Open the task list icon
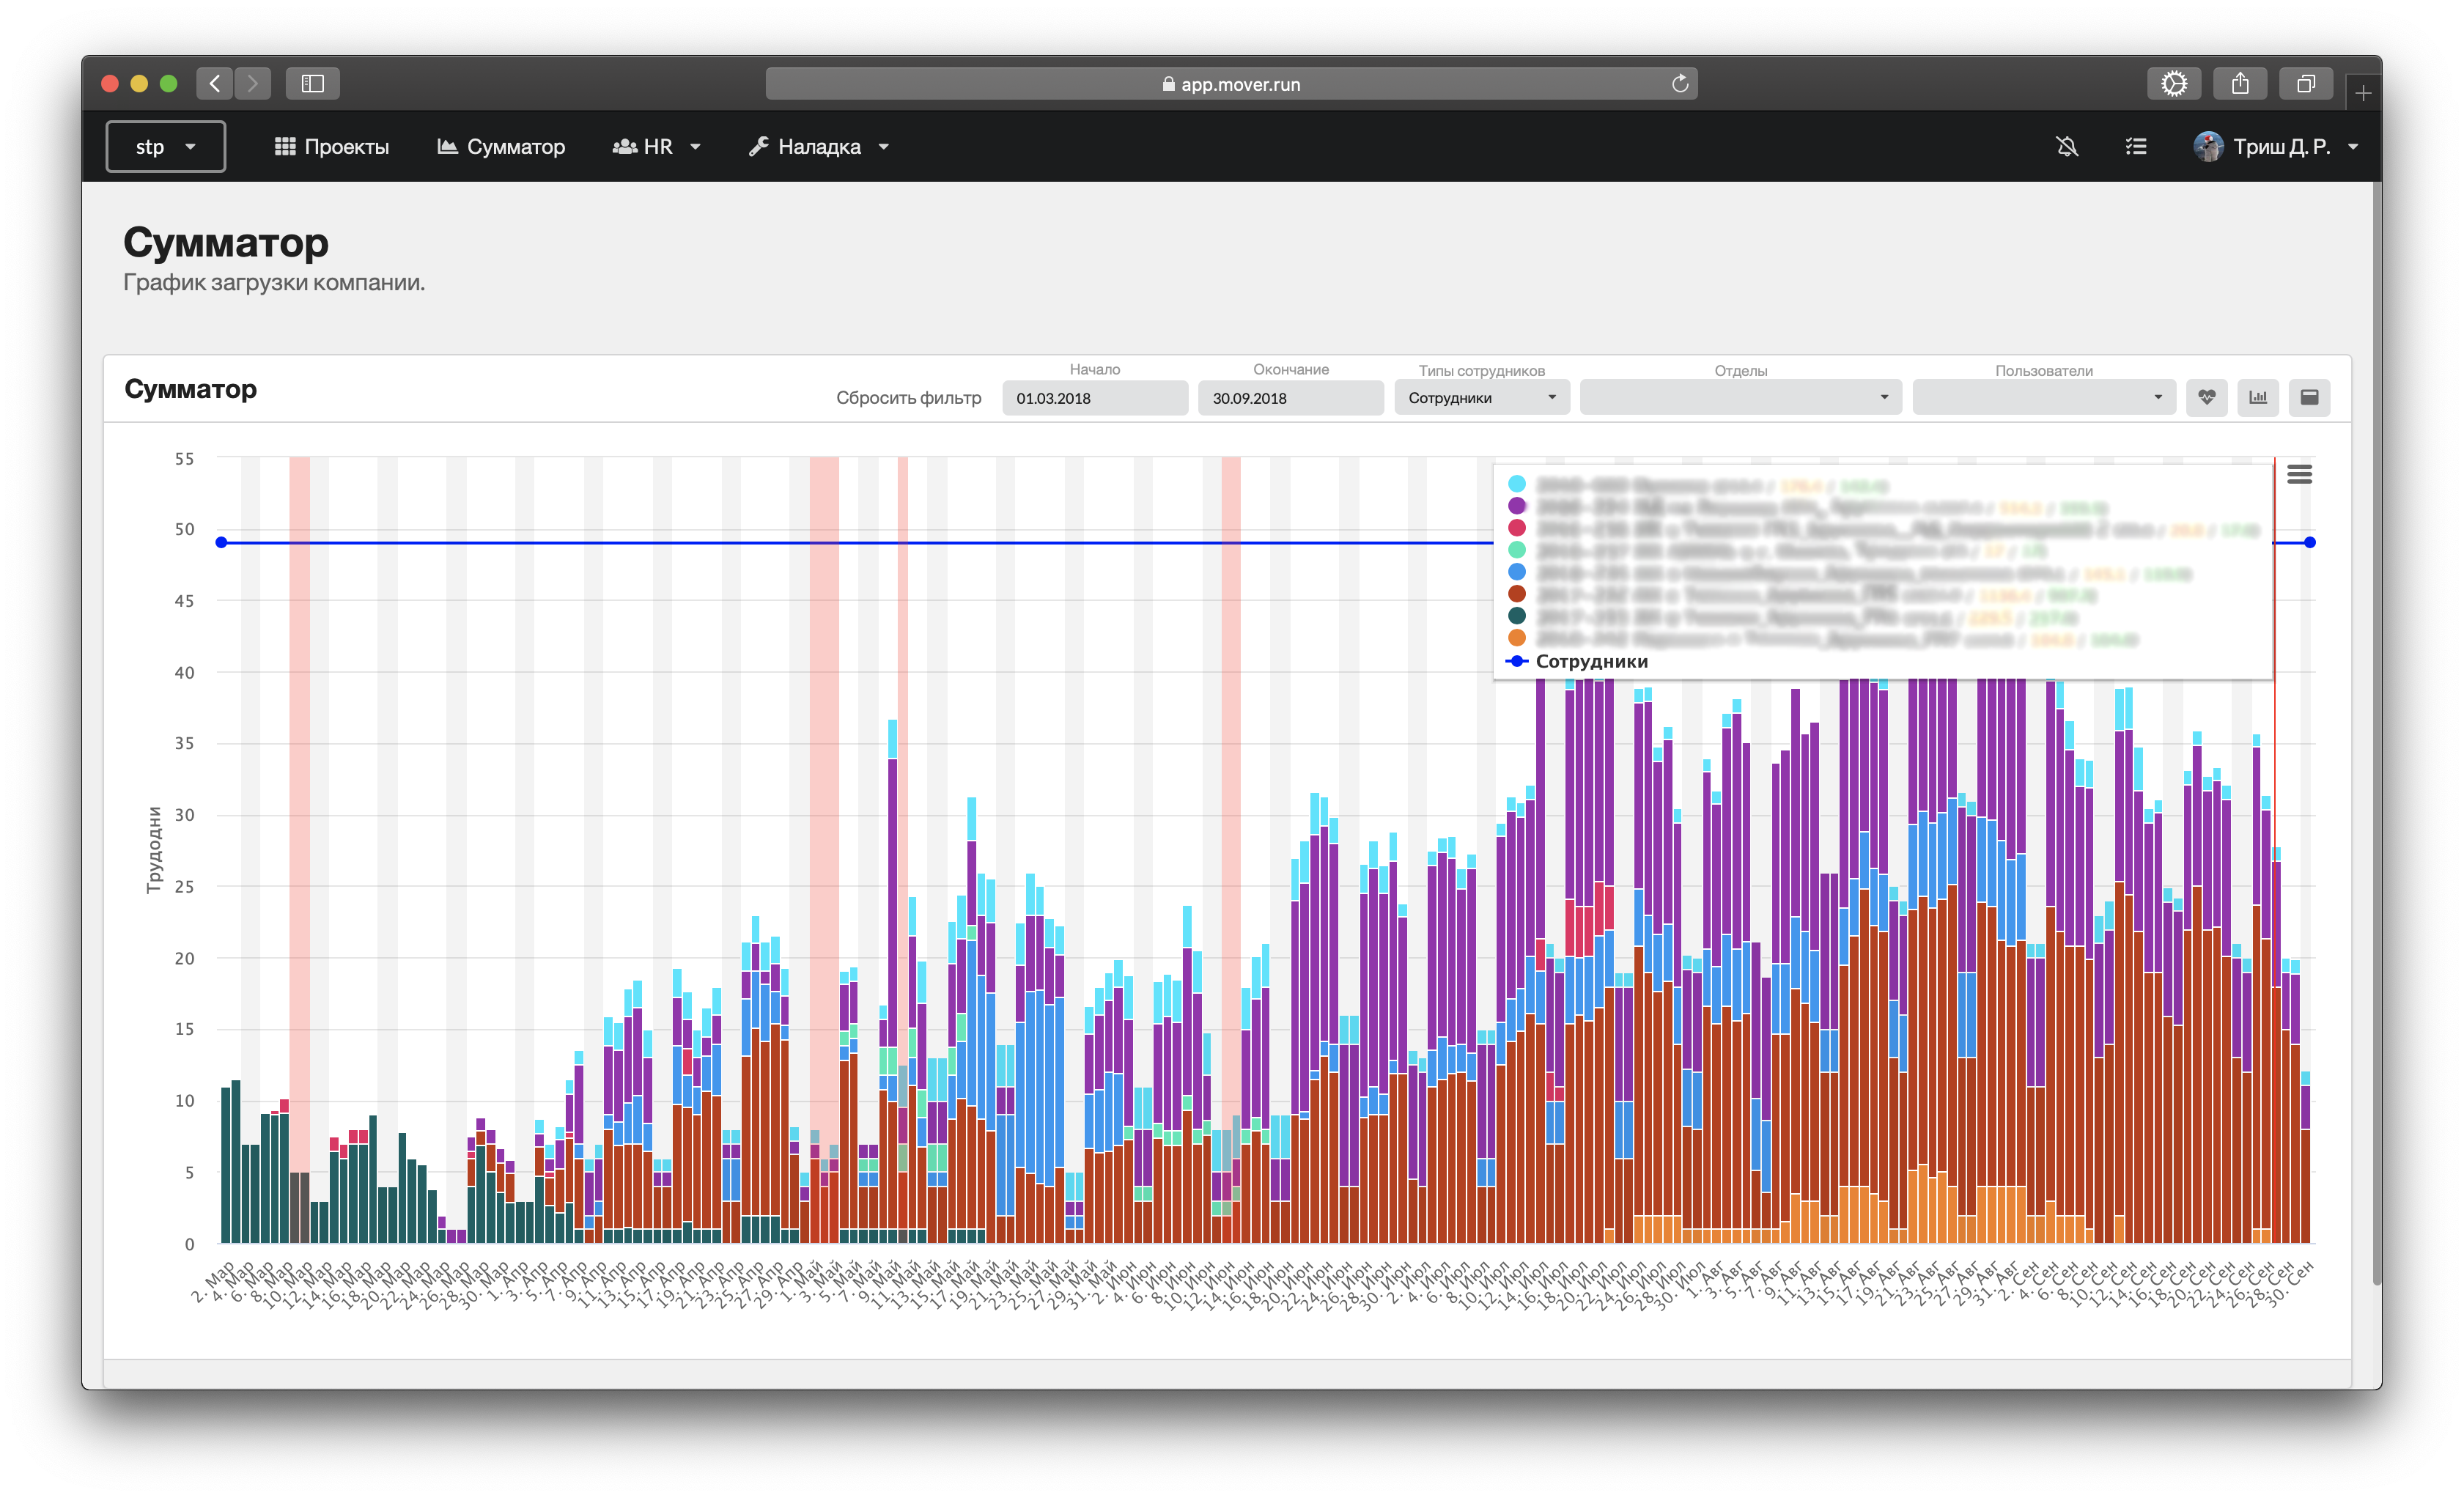The height and width of the screenshot is (1498, 2464). click(x=2135, y=147)
